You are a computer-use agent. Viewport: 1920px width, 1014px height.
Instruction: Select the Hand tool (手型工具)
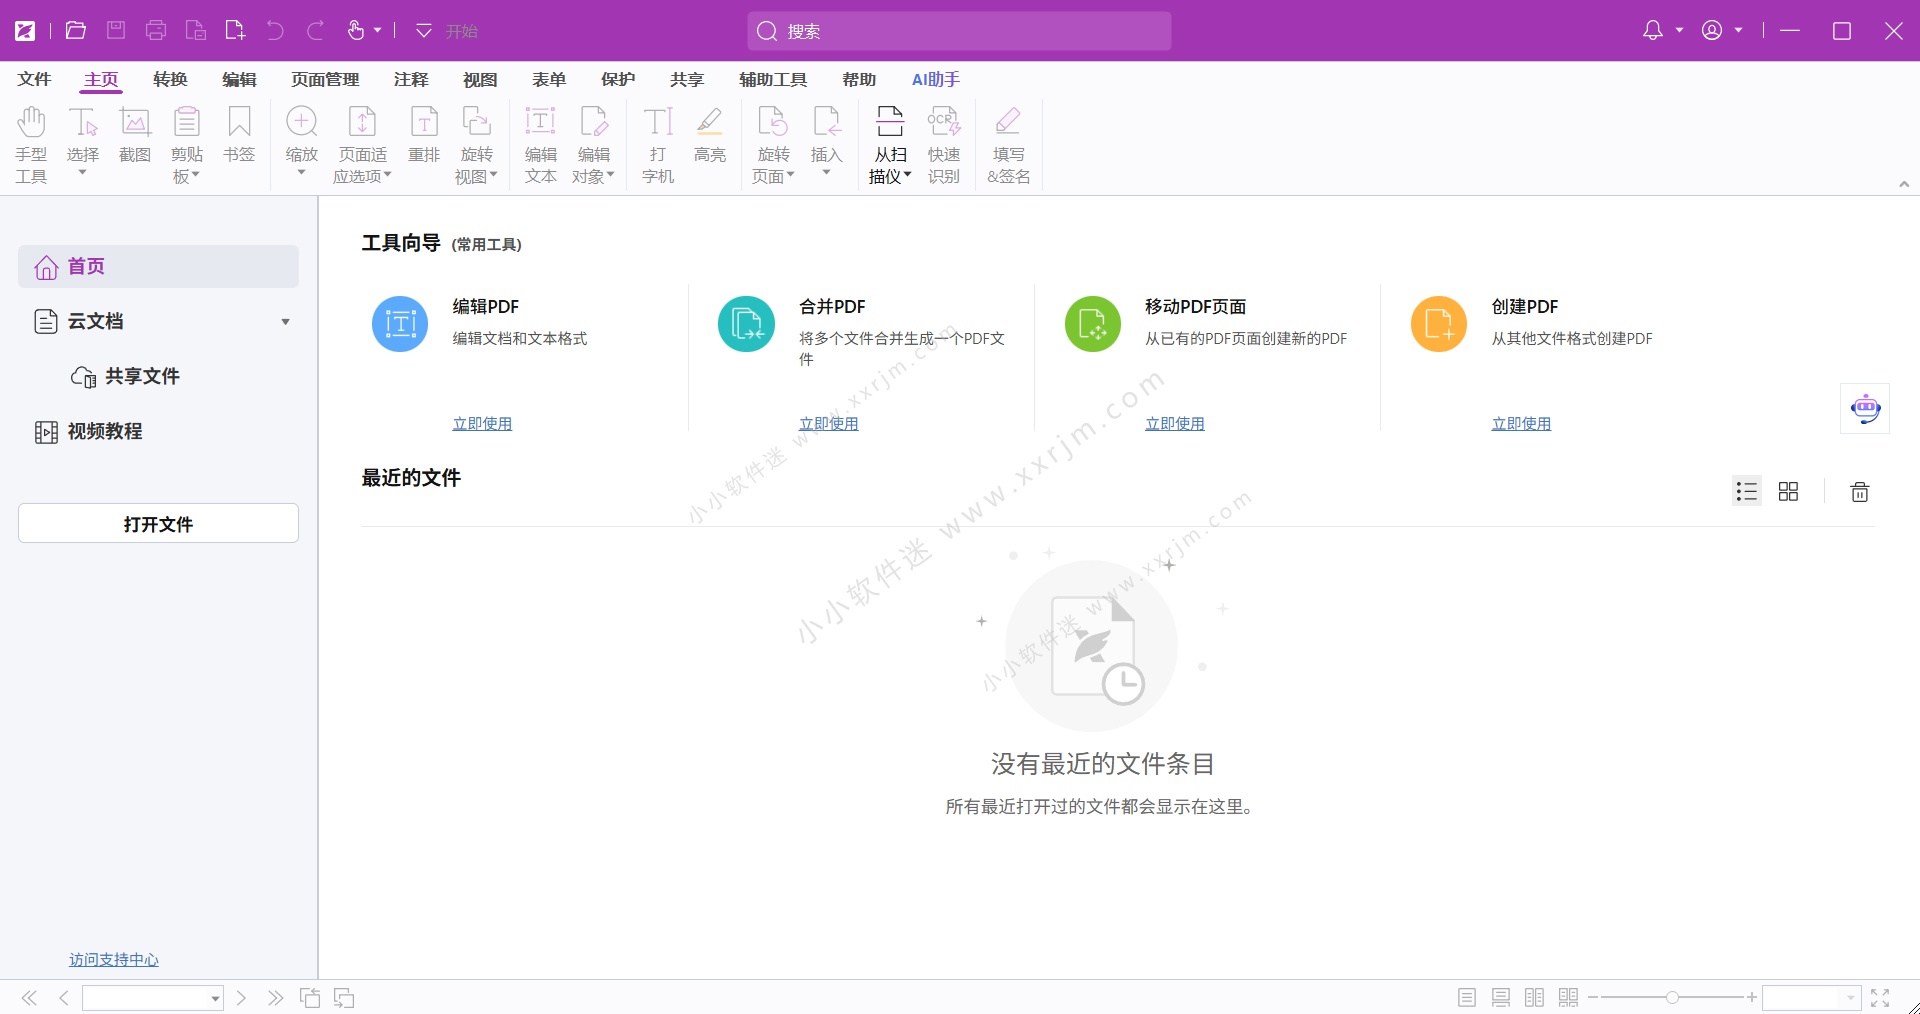31,145
